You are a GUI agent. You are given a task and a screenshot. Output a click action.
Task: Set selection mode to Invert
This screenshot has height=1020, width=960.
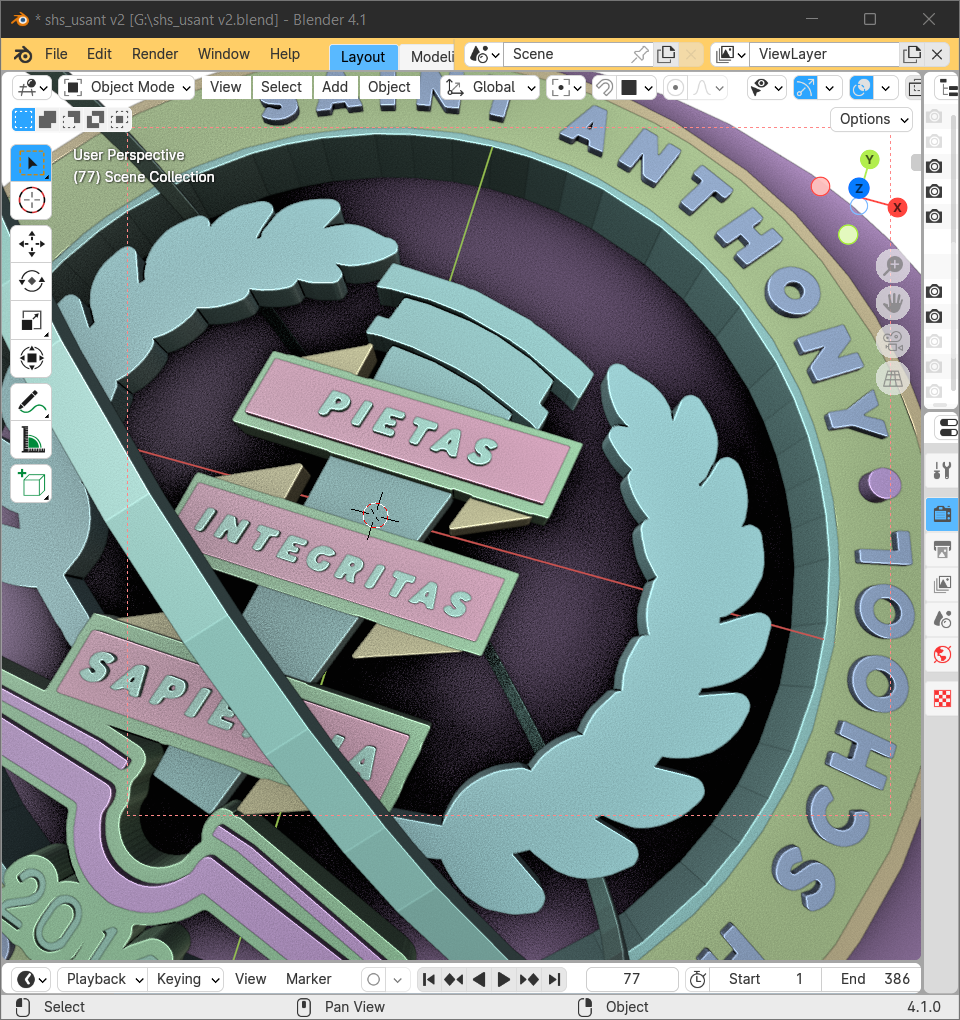coord(96,120)
